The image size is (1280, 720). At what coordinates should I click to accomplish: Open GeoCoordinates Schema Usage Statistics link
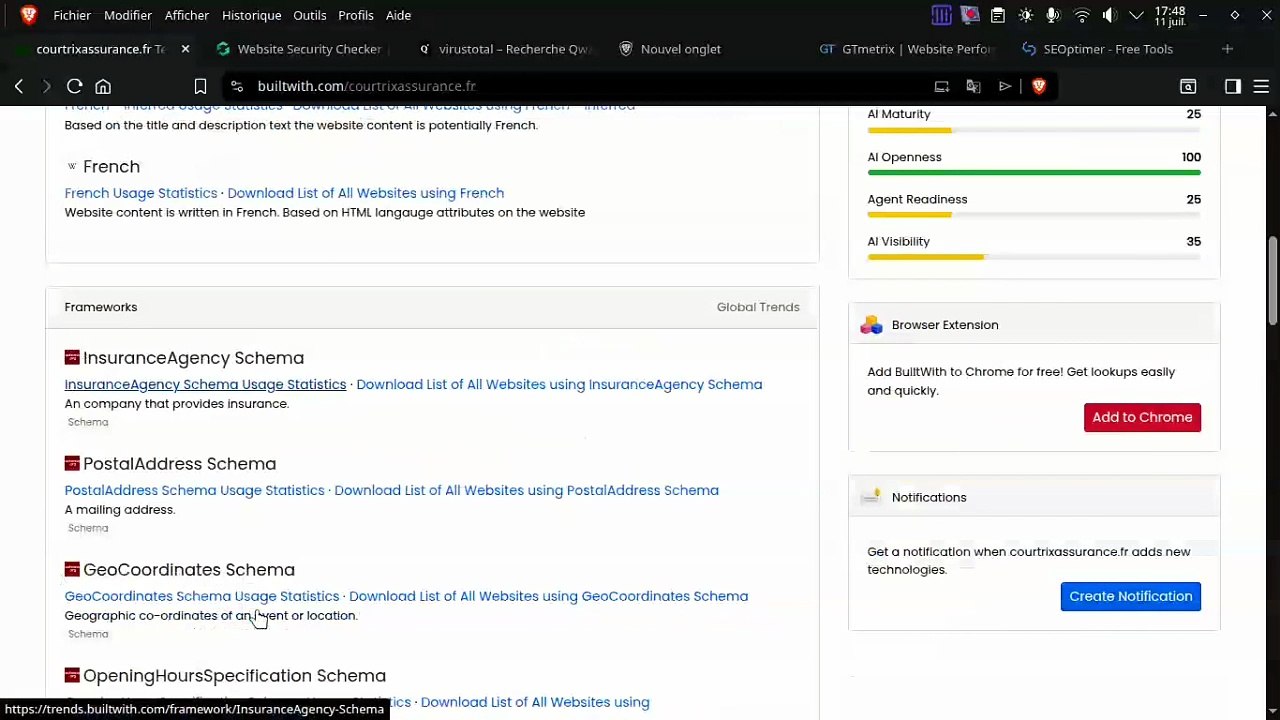coord(202,596)
